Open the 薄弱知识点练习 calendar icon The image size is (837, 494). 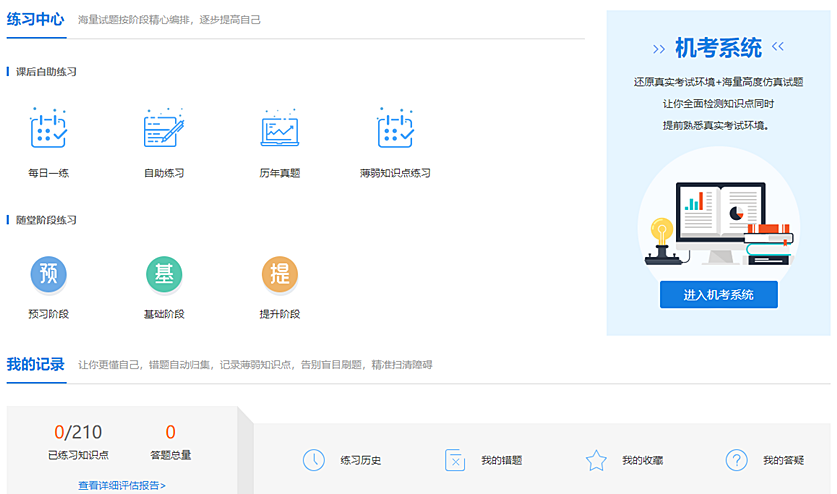click(395, 128)
